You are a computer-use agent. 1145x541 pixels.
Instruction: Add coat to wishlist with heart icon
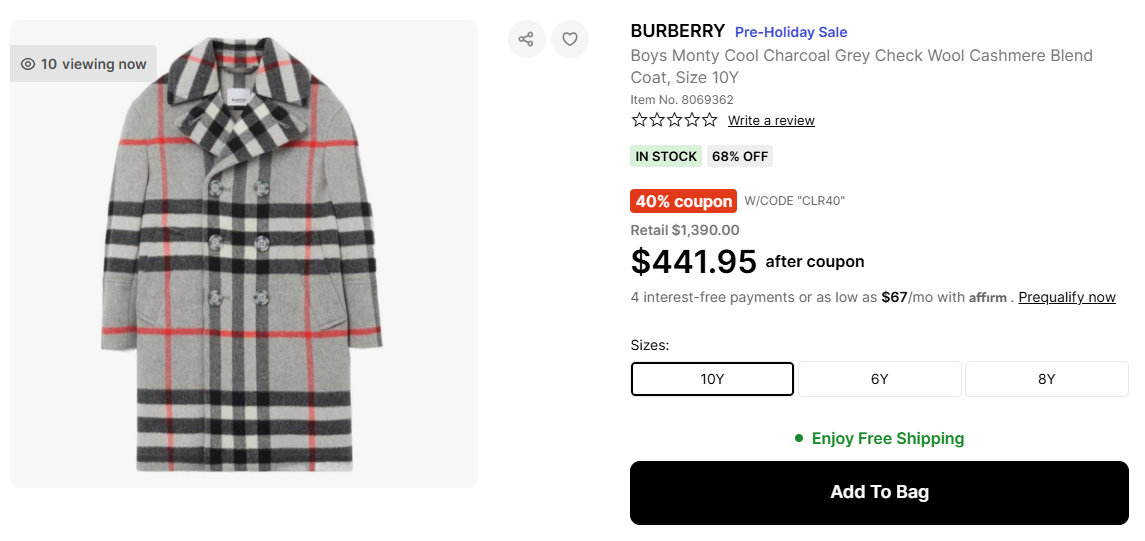pyautogui.click(x=570, y=39)
